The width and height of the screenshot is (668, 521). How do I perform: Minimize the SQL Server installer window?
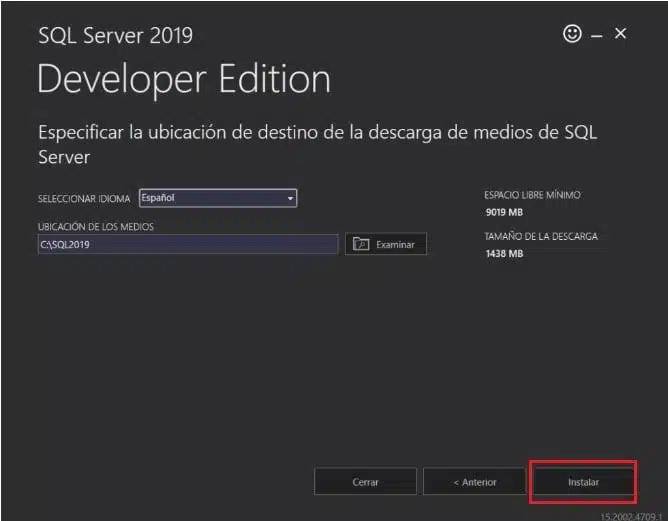click(x=596, y=36)
